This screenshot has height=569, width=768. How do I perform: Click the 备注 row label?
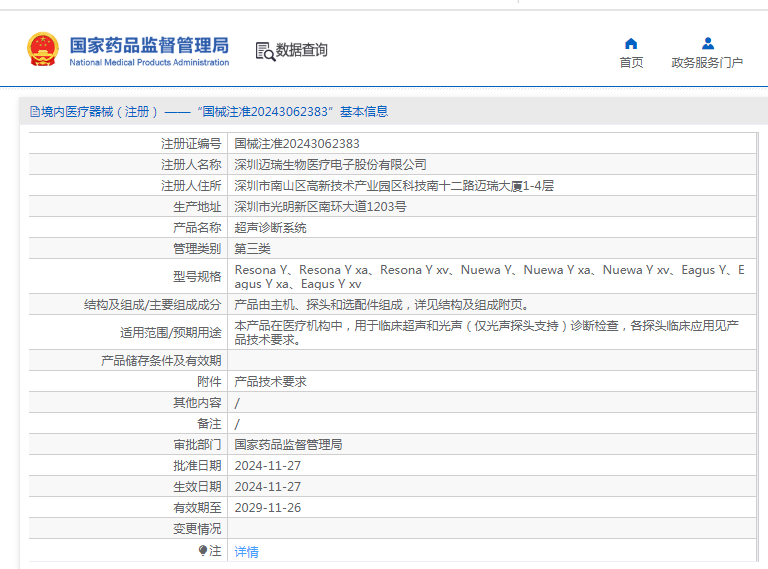click(x=209, y=424)
